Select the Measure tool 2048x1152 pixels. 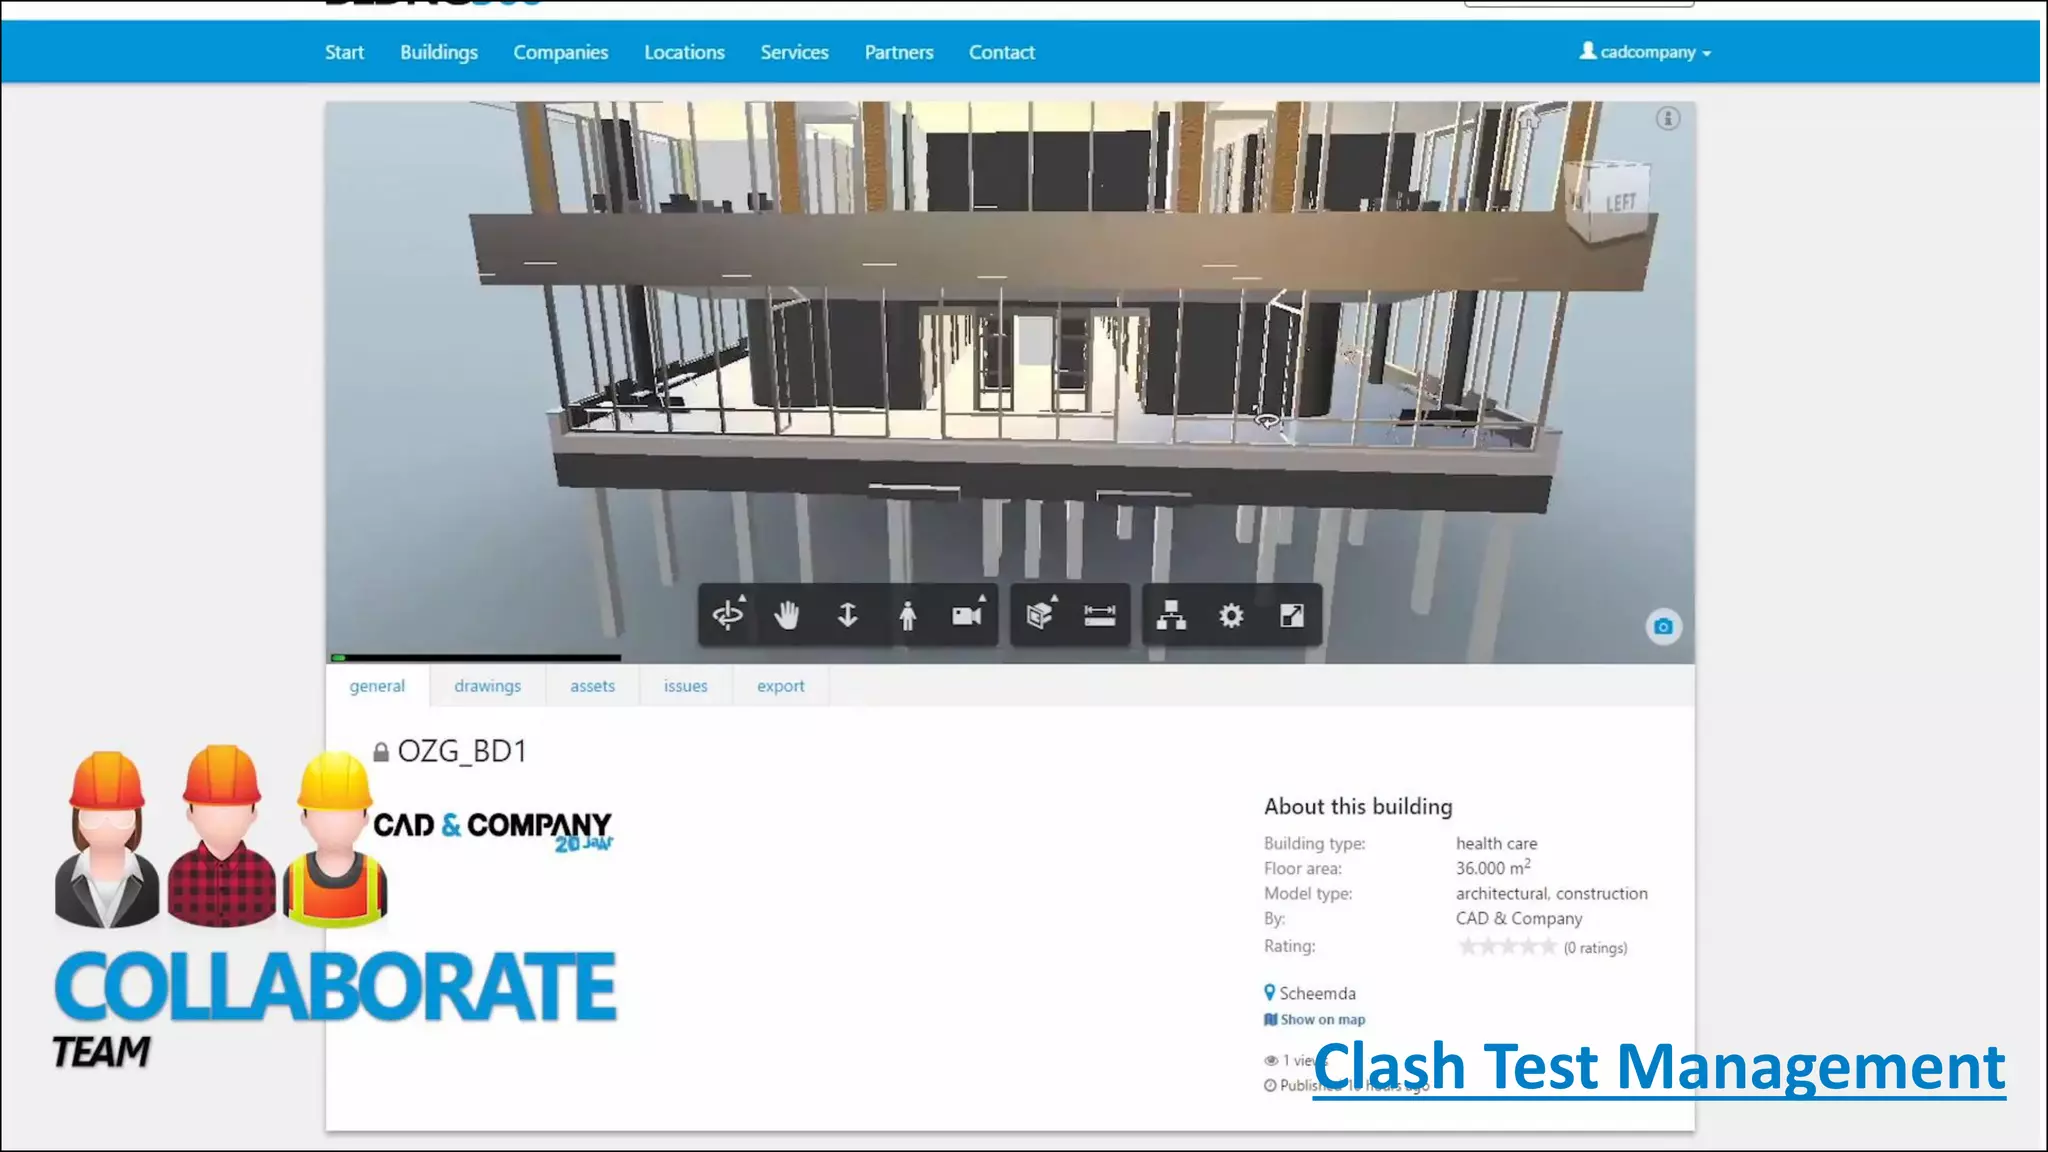[1100, 615]
